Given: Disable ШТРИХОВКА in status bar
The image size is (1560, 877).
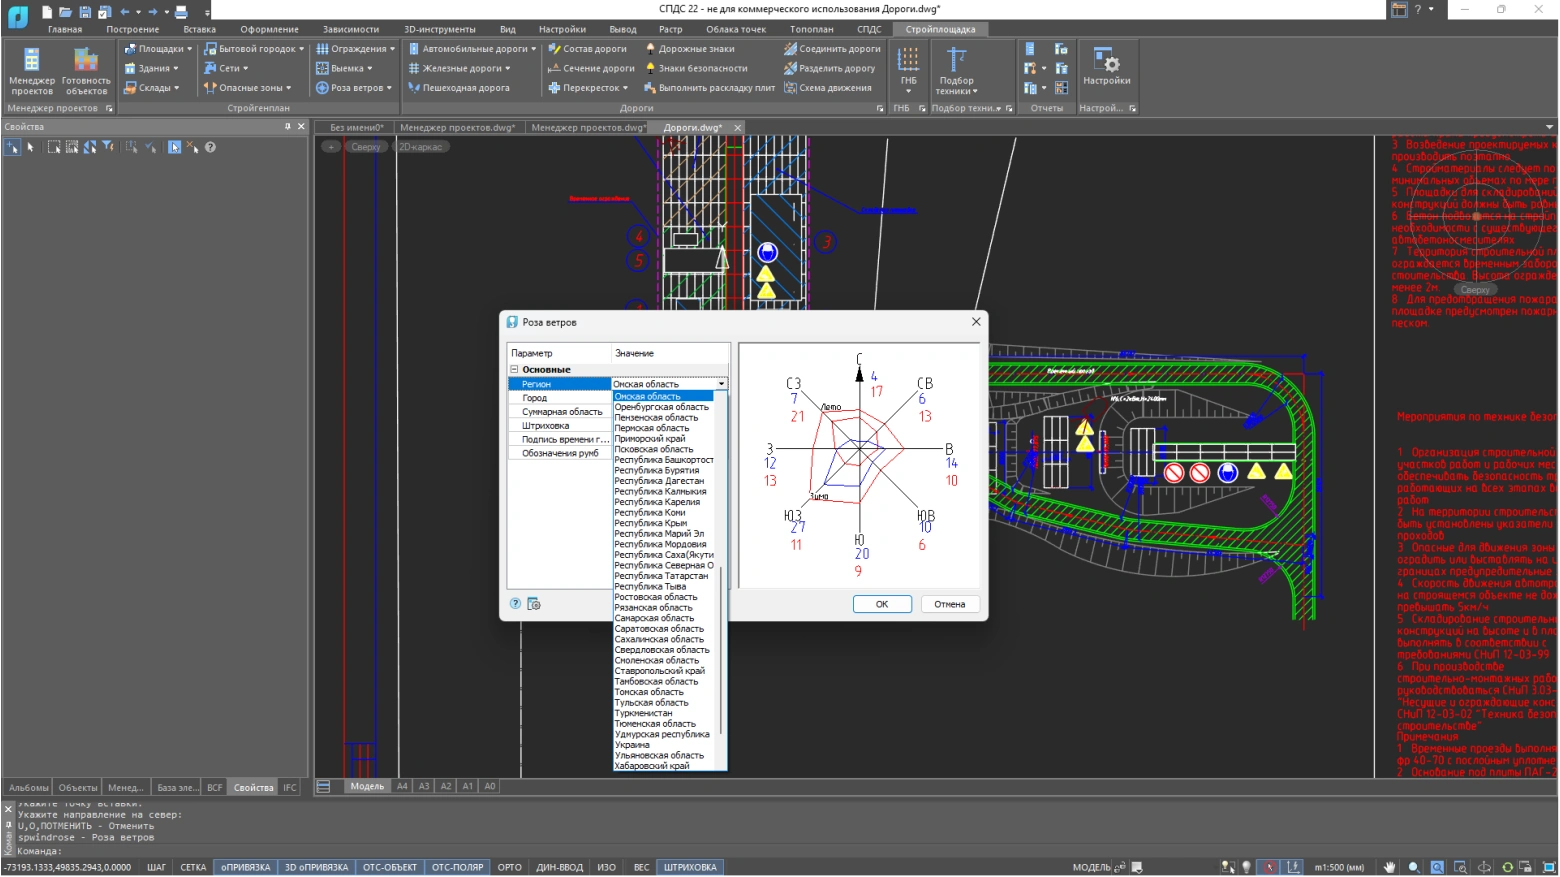Looking at the screenshot, I should [690, 867].
